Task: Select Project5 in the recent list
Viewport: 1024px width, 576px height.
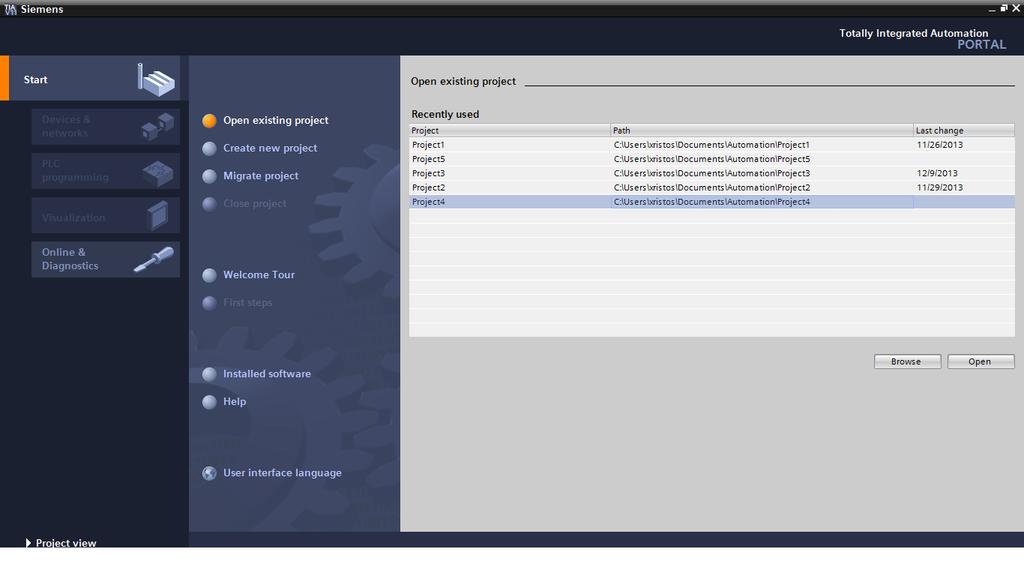Action: pyautogui.click(x=428, y=159)
